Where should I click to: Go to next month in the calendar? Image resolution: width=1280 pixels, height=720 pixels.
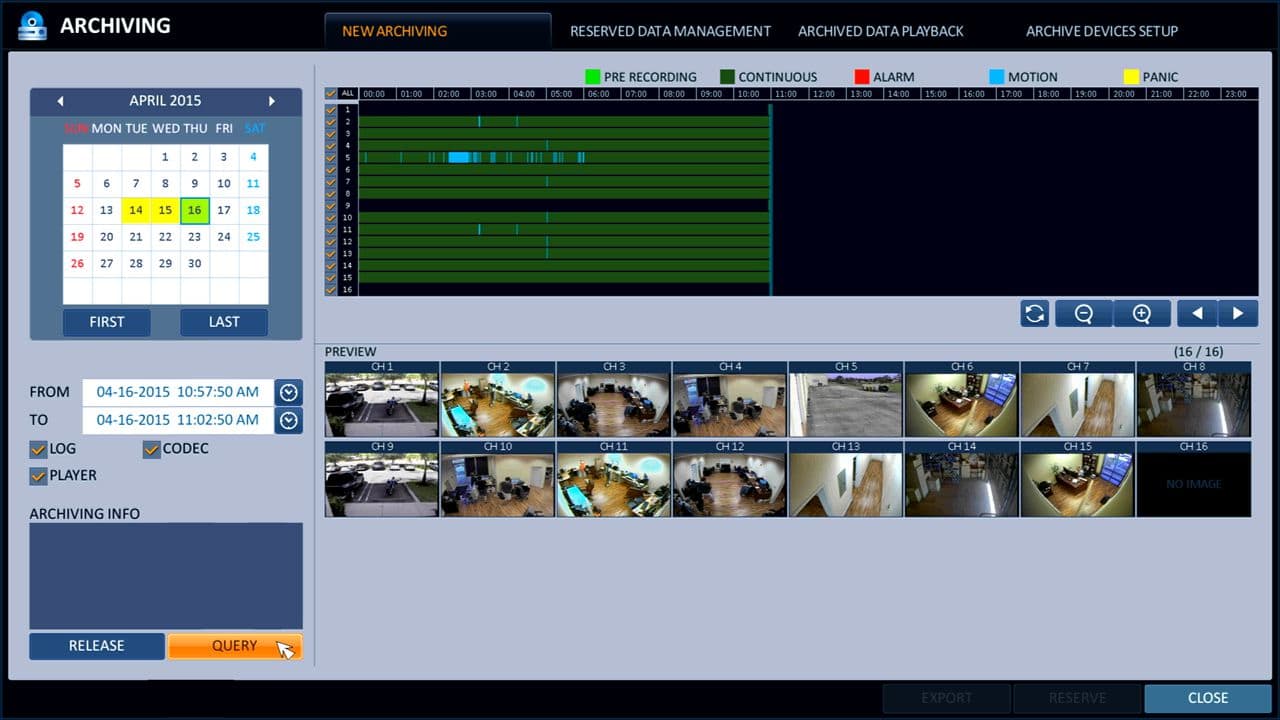click(272, 101)
